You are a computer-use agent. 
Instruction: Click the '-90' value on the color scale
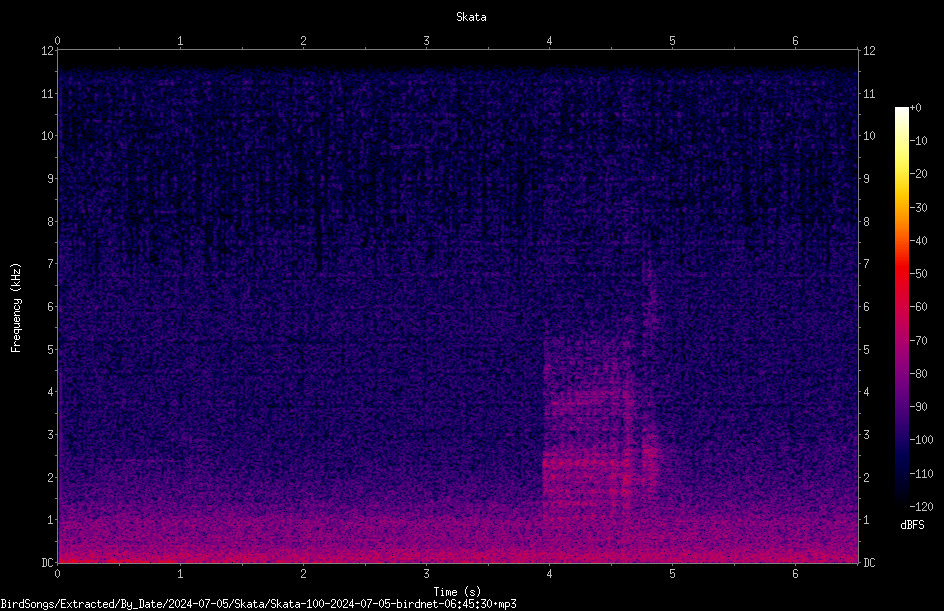[918, 407]
